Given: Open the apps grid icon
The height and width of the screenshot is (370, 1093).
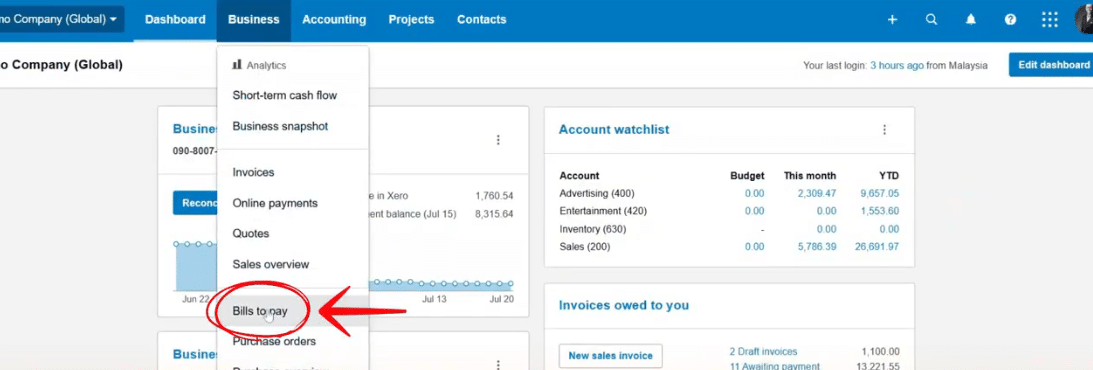Looking at the screenshot, I should click(1049, 20).
